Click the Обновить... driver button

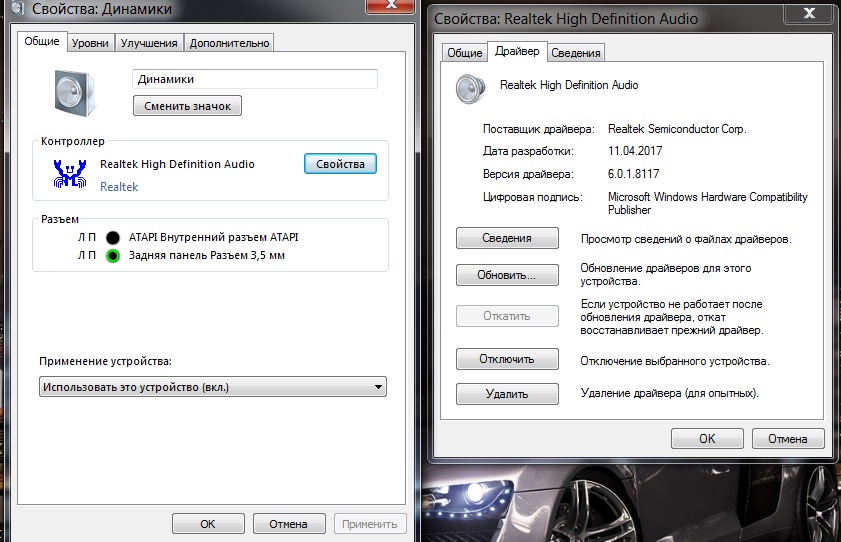[x=507, y=275]
